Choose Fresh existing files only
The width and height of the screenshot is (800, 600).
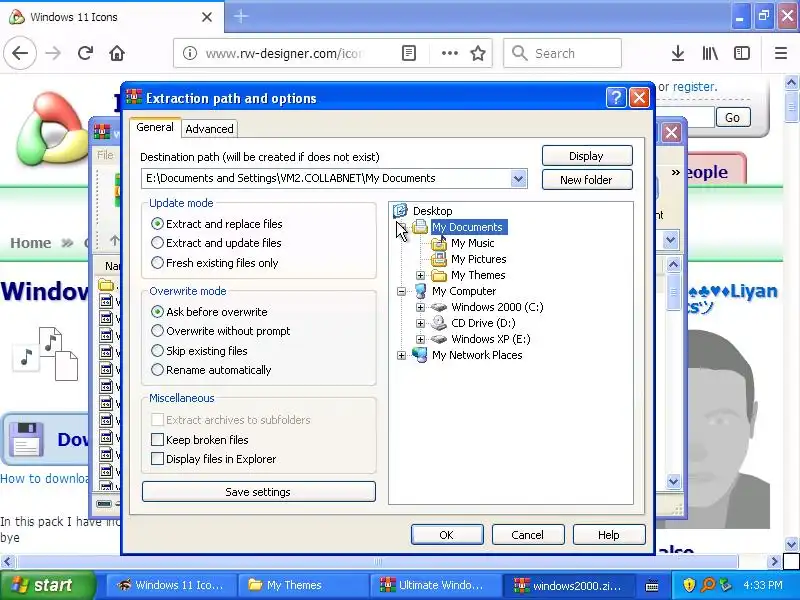157,263
